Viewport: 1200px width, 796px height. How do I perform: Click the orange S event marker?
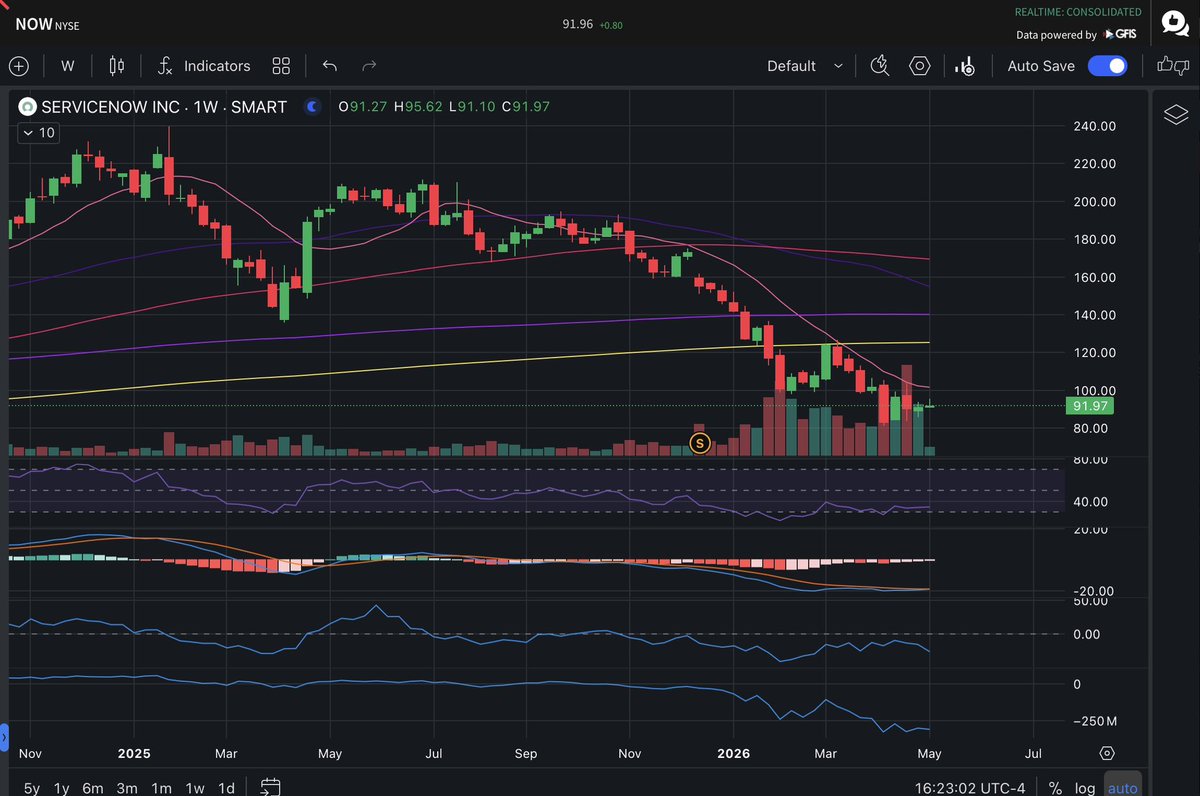[x=700, y=442]
